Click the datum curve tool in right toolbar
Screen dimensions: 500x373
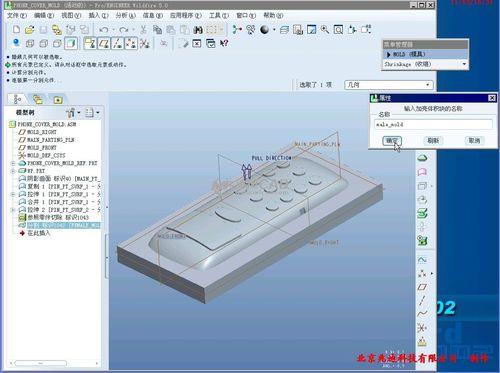coord(422,314)
